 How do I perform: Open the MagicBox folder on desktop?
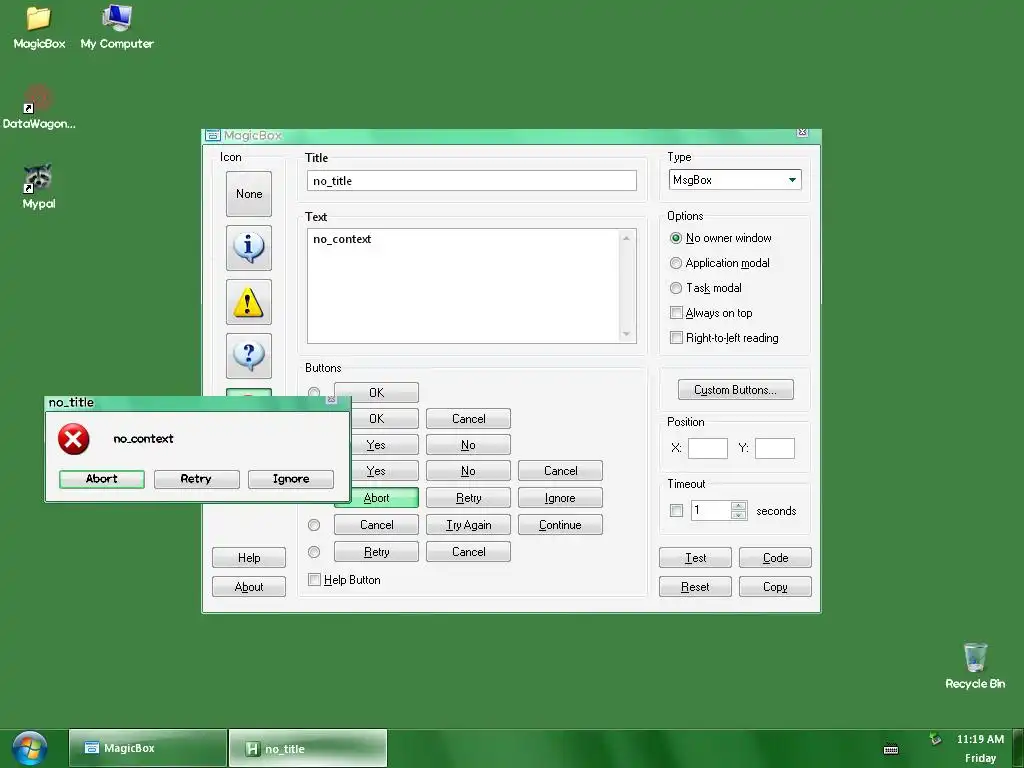39,27
